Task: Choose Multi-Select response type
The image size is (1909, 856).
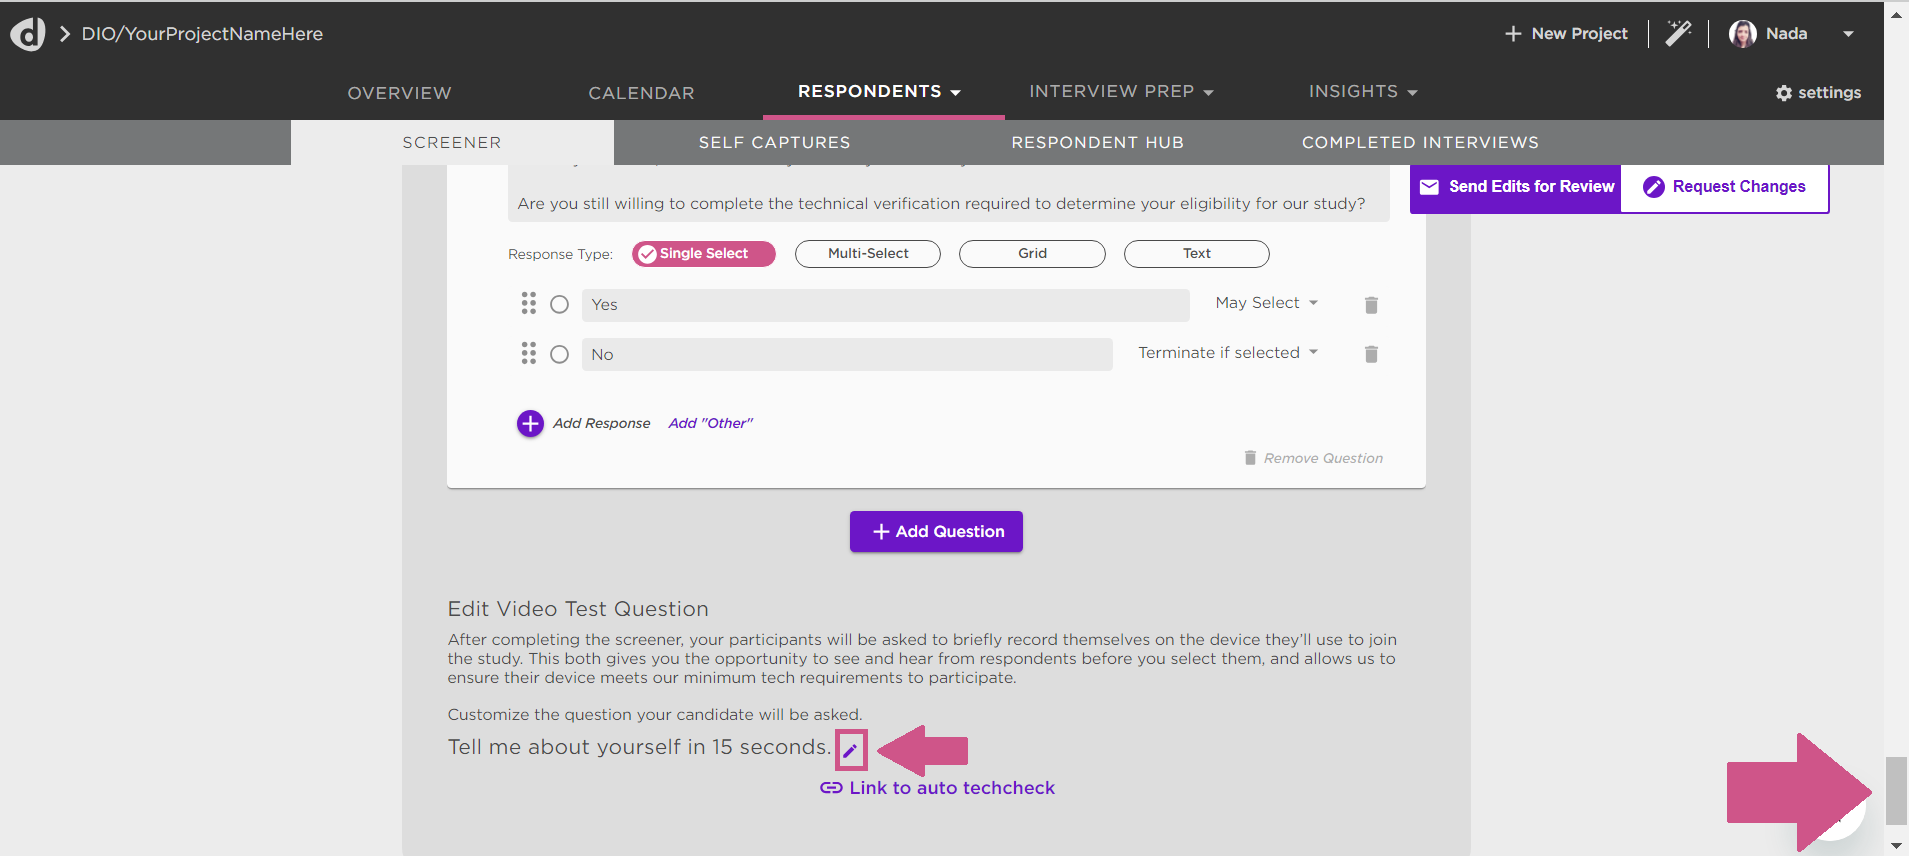Action: click(x=868, y=254)
